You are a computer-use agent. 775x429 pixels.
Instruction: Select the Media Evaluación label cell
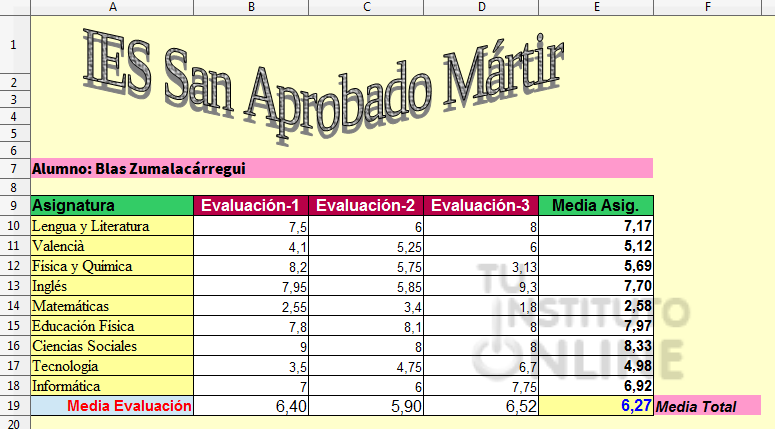[112, 405]
